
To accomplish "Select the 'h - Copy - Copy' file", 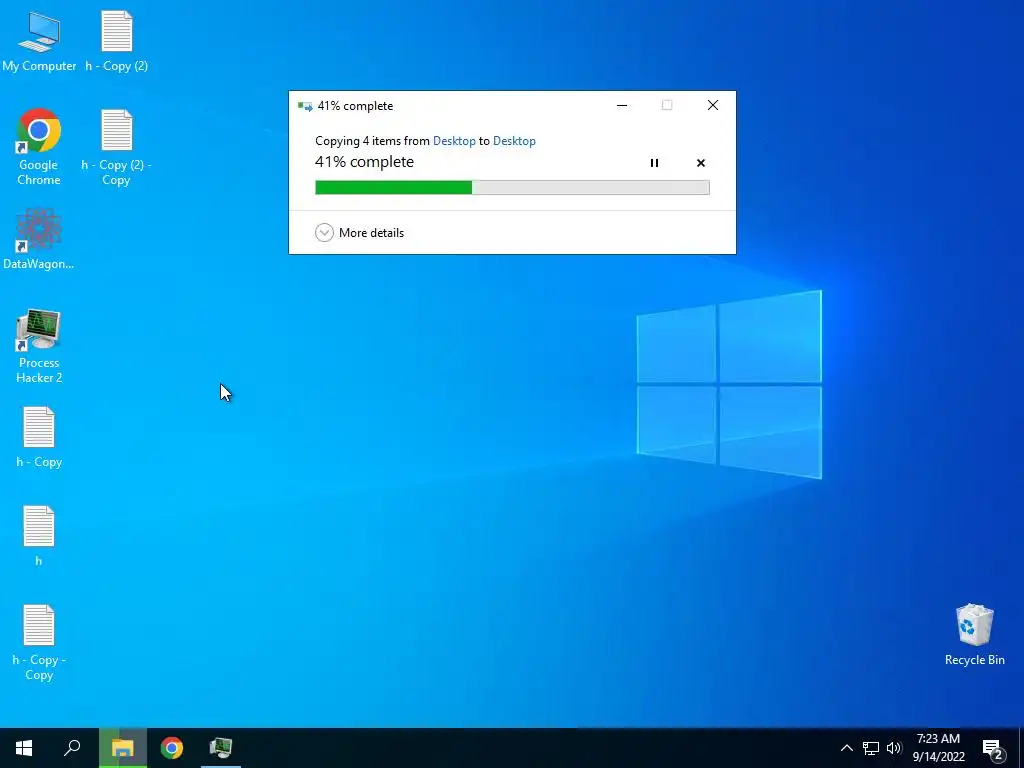I will [x=39, y=643].
